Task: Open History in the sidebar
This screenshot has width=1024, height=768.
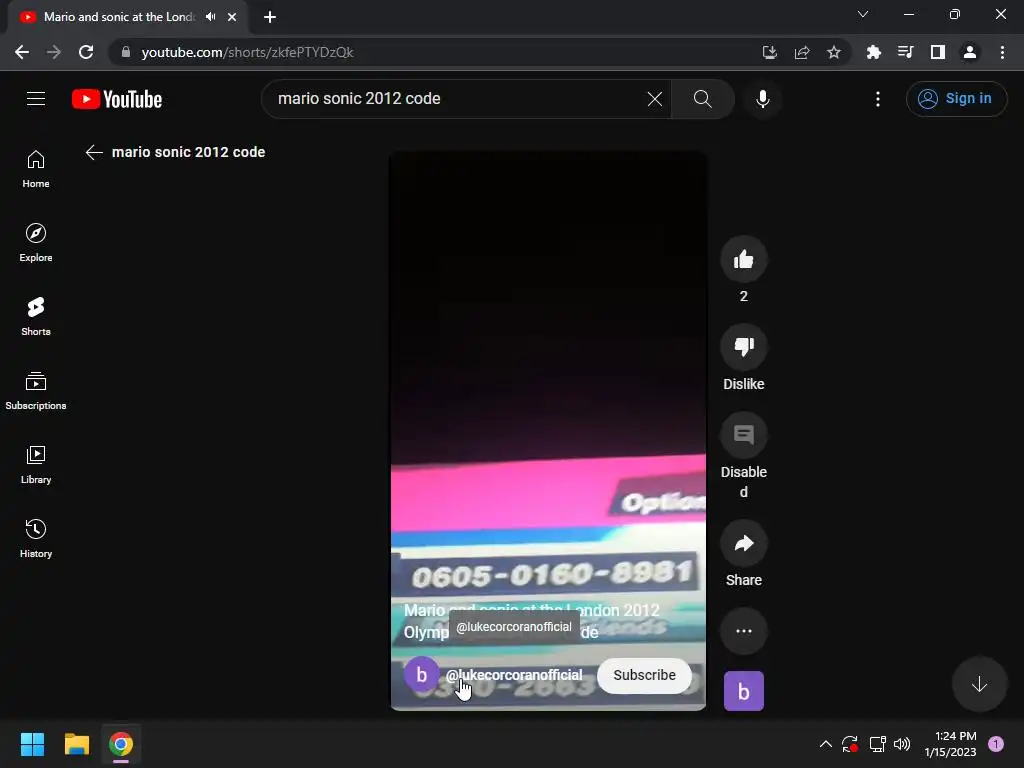Action: tap(36, 538)
